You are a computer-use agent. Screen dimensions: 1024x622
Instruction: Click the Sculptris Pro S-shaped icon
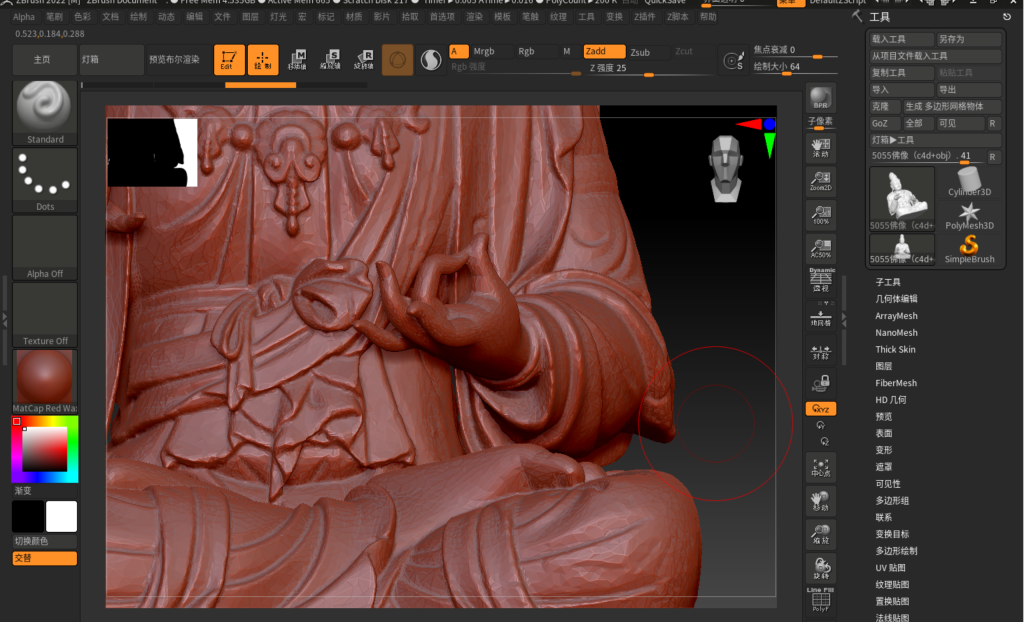point(430,60)
